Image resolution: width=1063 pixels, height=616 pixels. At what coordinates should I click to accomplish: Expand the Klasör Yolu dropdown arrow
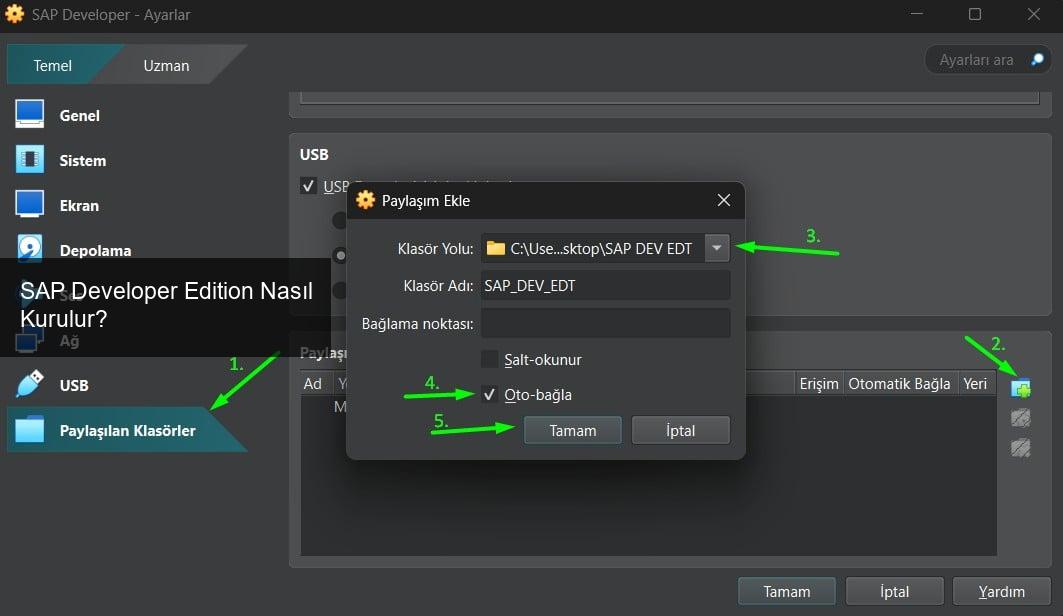click(717, 249)
